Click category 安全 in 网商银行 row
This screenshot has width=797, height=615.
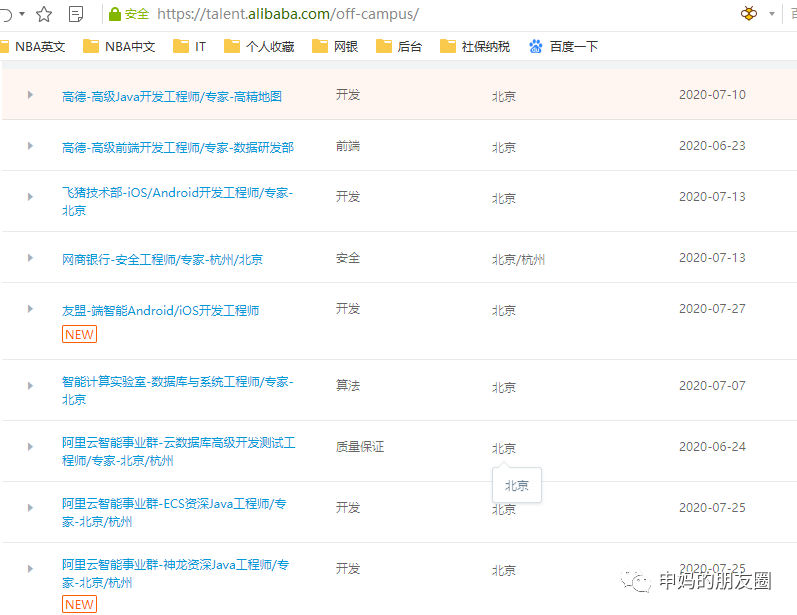point(348,258)
